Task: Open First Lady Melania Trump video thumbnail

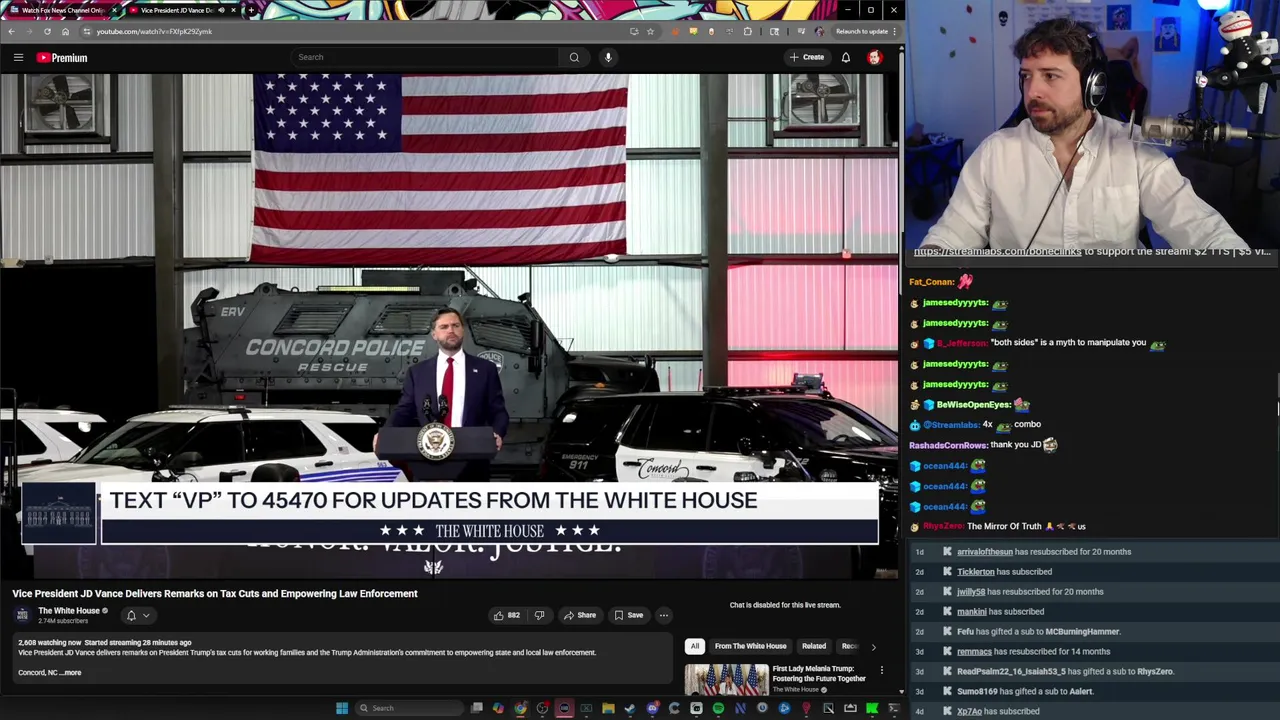Action: coord(727,678)
